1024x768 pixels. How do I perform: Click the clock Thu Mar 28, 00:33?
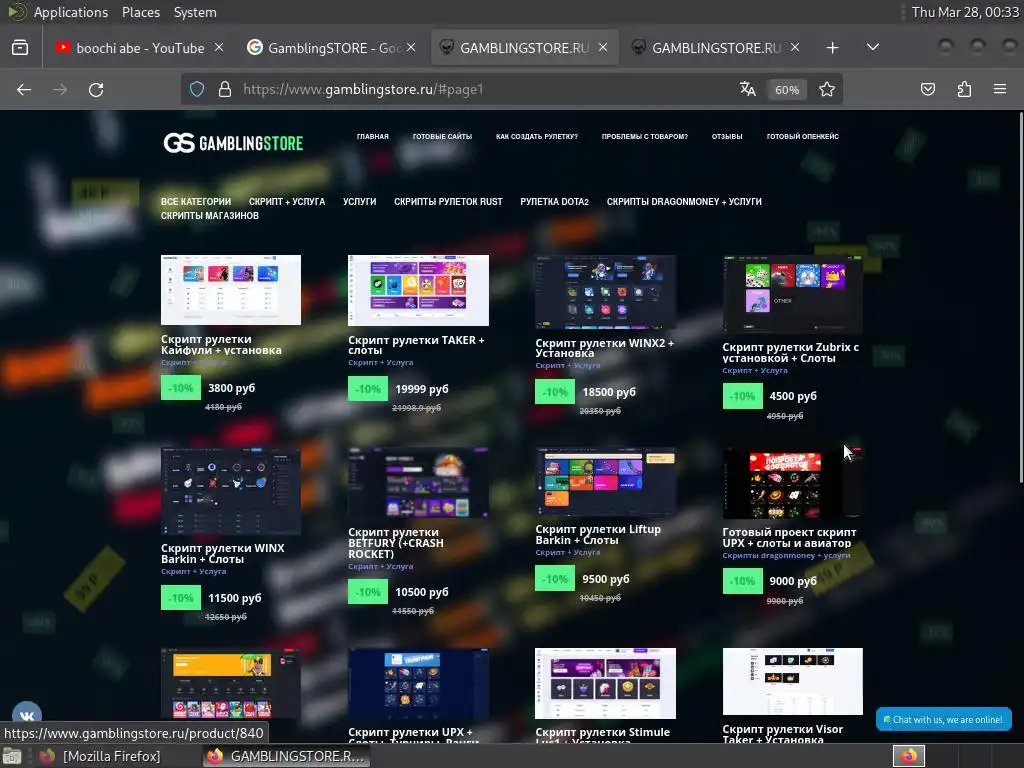965,12
